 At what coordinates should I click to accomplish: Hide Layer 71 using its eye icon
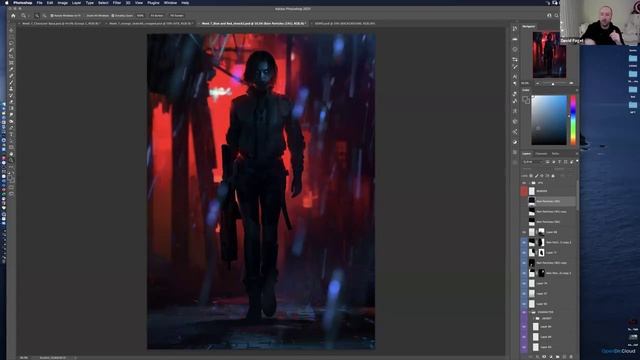pos(524,253)
